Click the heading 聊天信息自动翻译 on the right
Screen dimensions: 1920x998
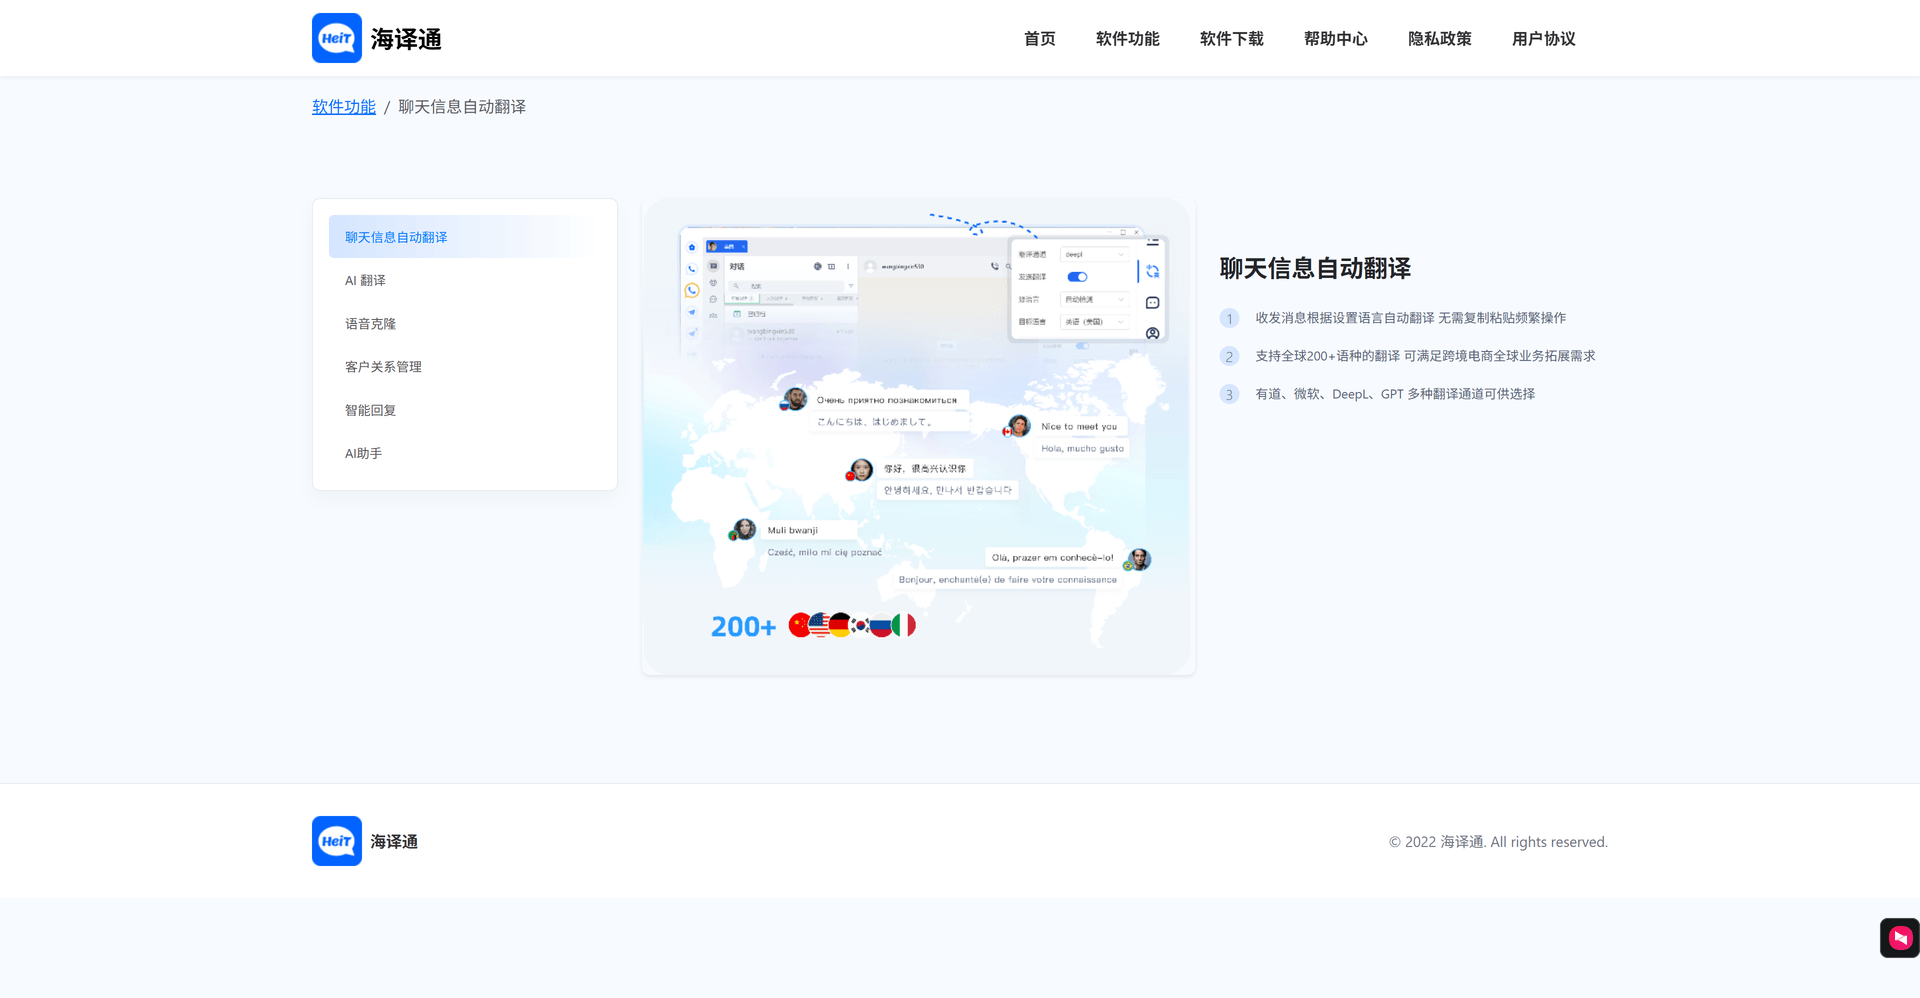1315,268
